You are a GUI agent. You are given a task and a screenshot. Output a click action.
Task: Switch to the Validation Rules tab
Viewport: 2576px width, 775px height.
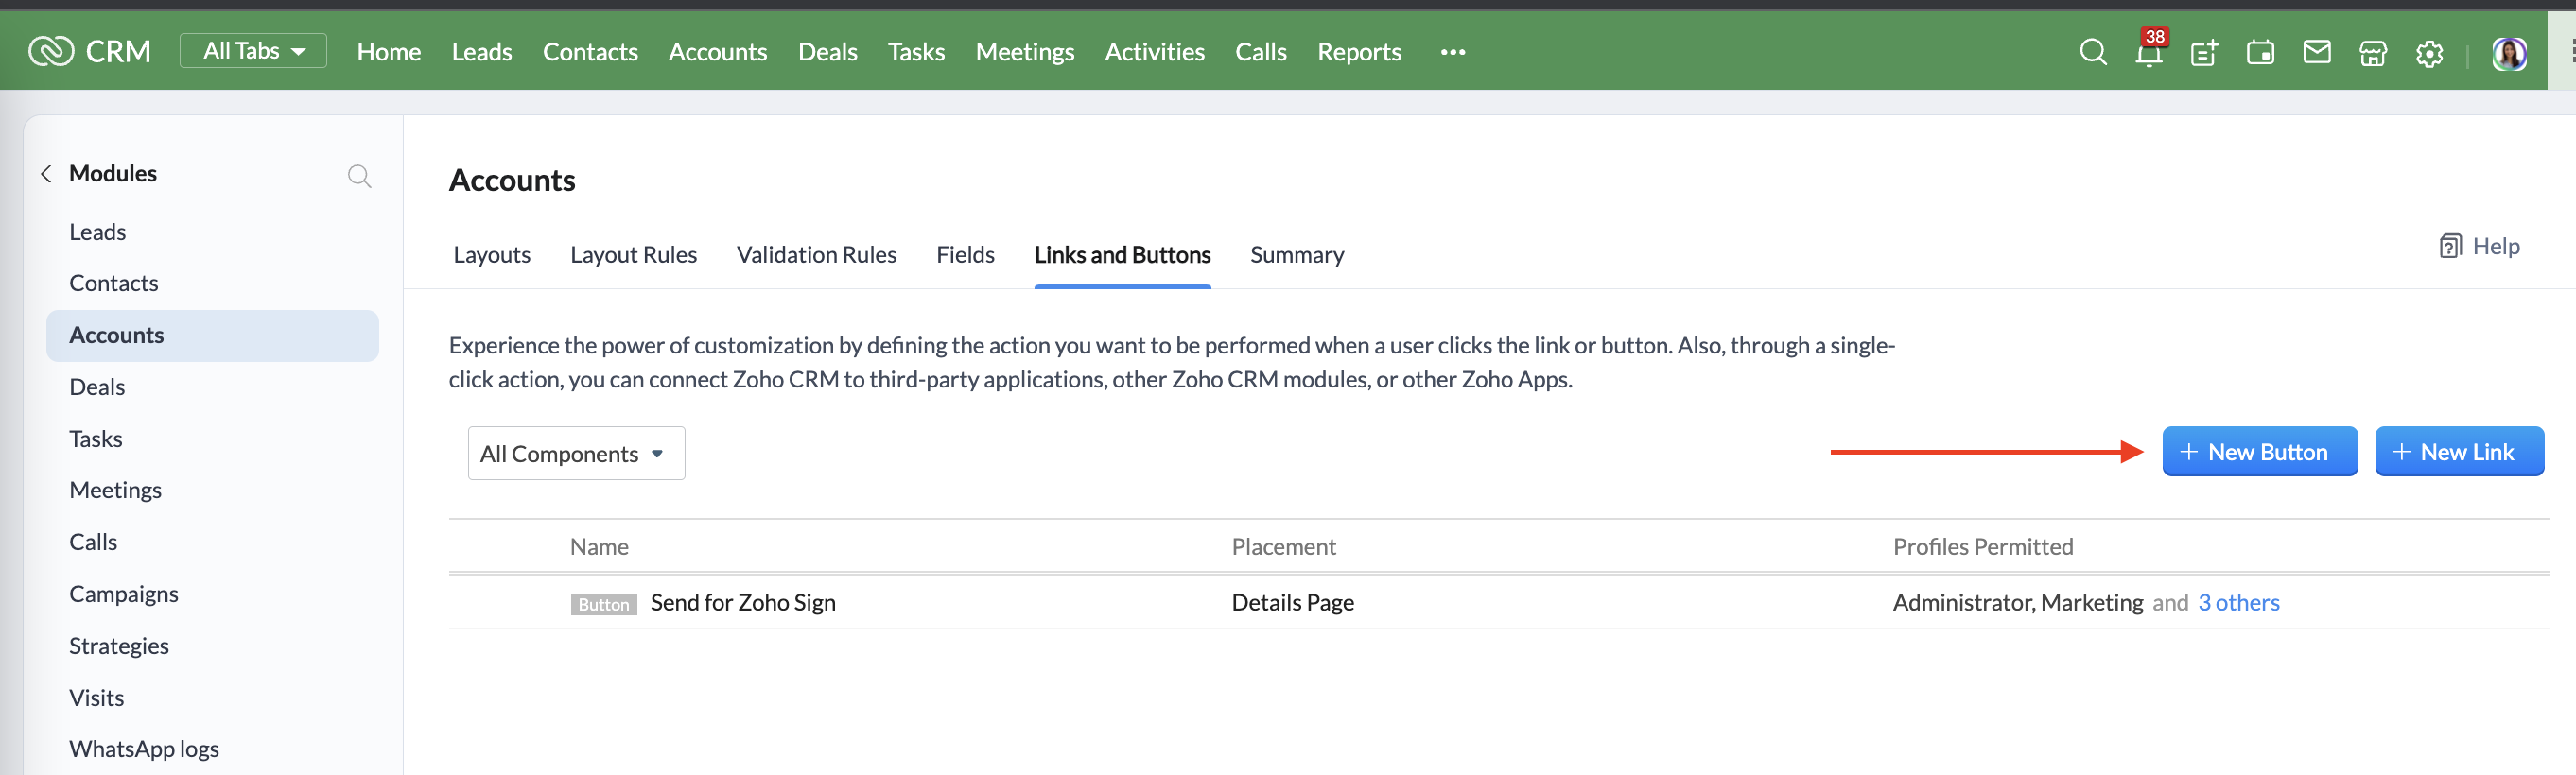pyautogui.click(x=816, y=255)
